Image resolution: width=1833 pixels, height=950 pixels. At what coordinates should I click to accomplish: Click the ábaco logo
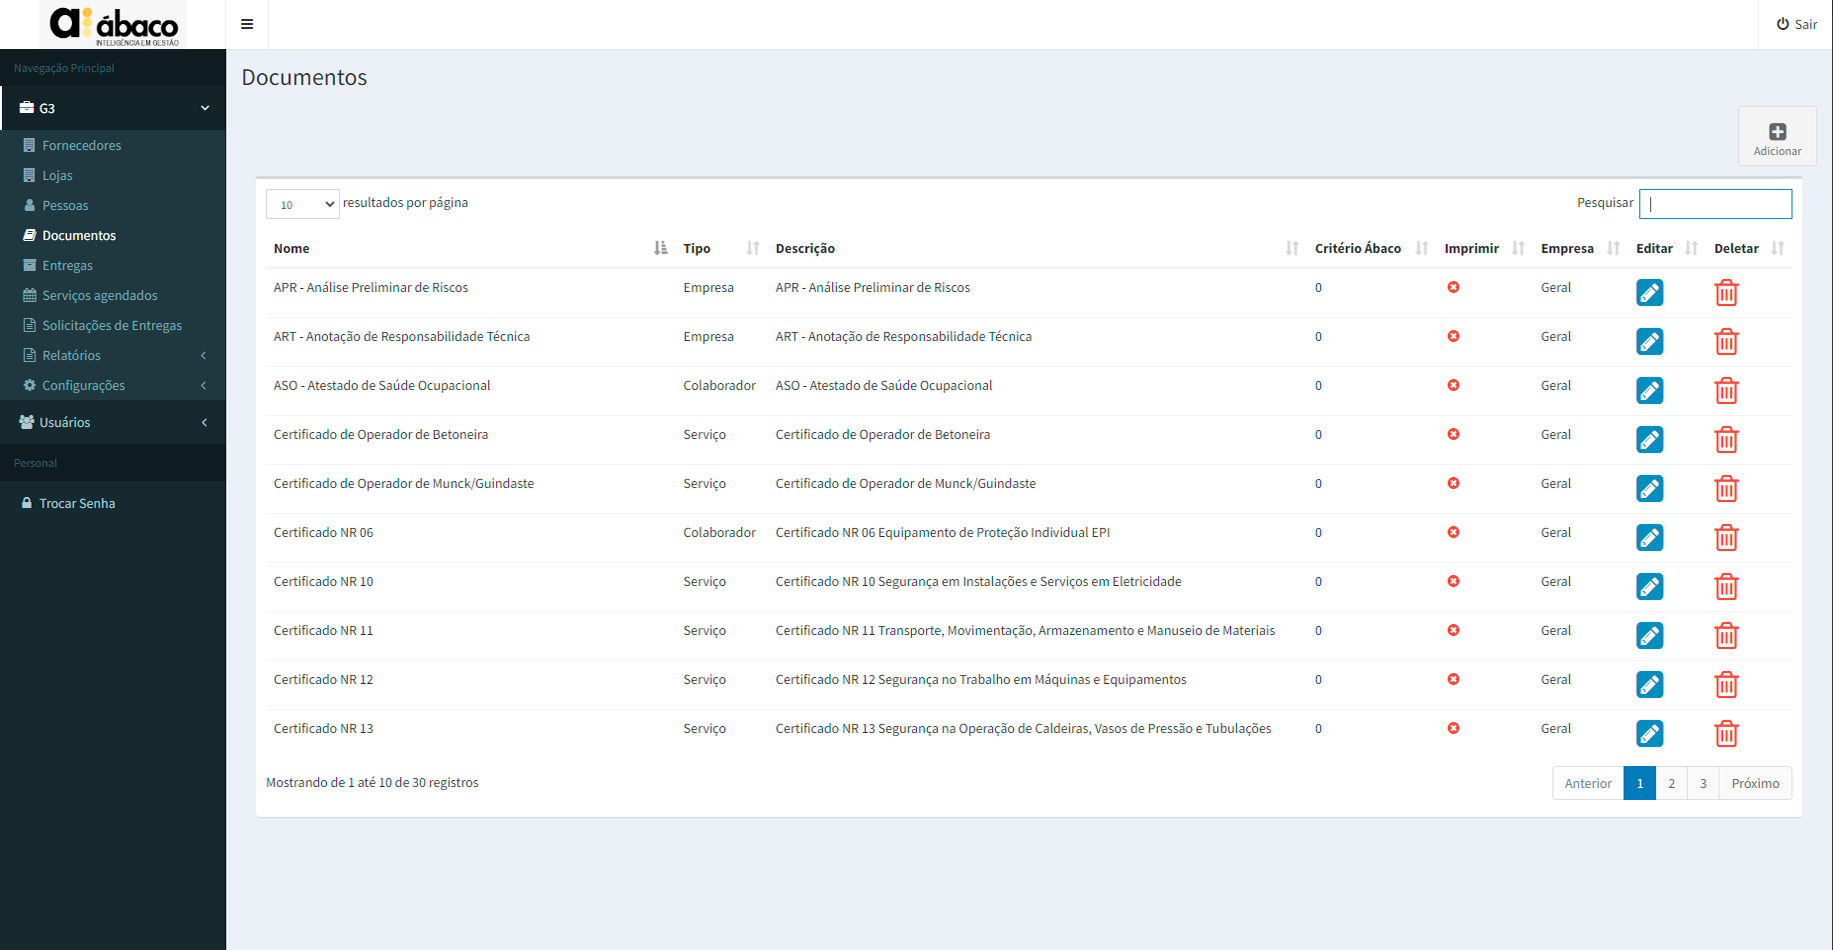pyautogui.click(x=113, y=25)
